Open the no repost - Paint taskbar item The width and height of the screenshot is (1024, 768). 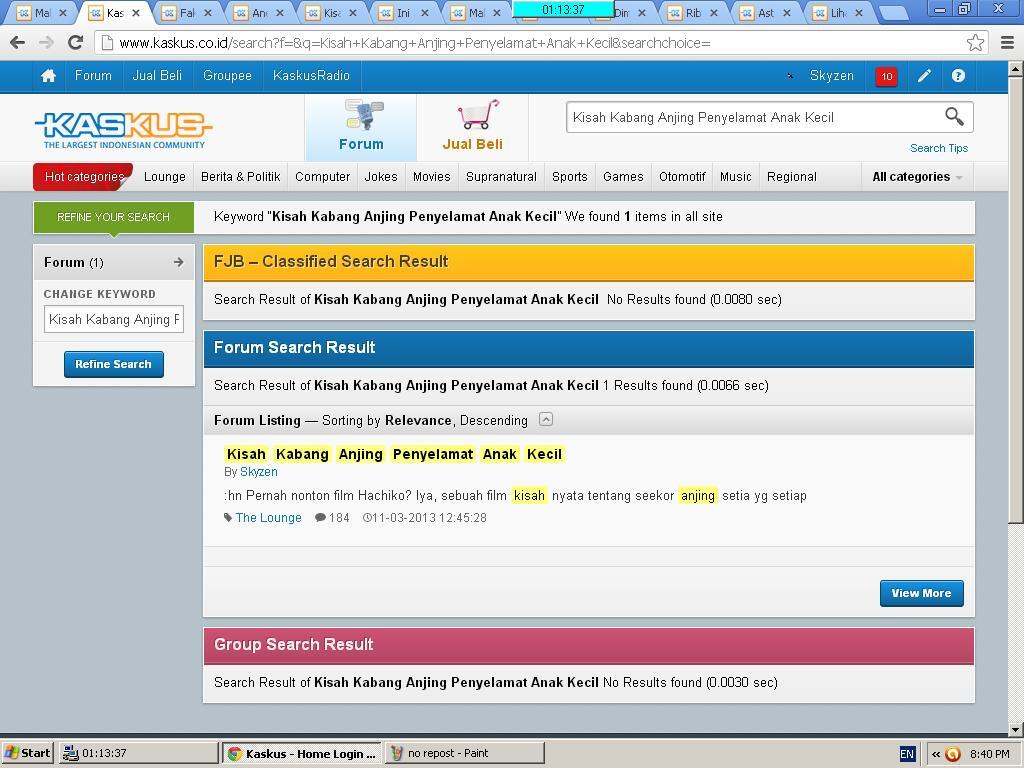[x=464, y=753]
